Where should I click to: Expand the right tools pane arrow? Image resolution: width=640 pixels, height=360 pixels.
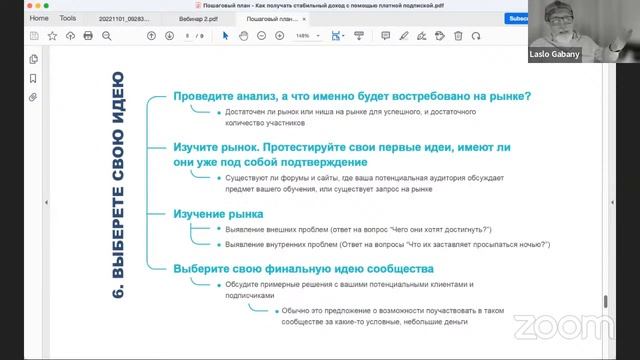(612, 202)
